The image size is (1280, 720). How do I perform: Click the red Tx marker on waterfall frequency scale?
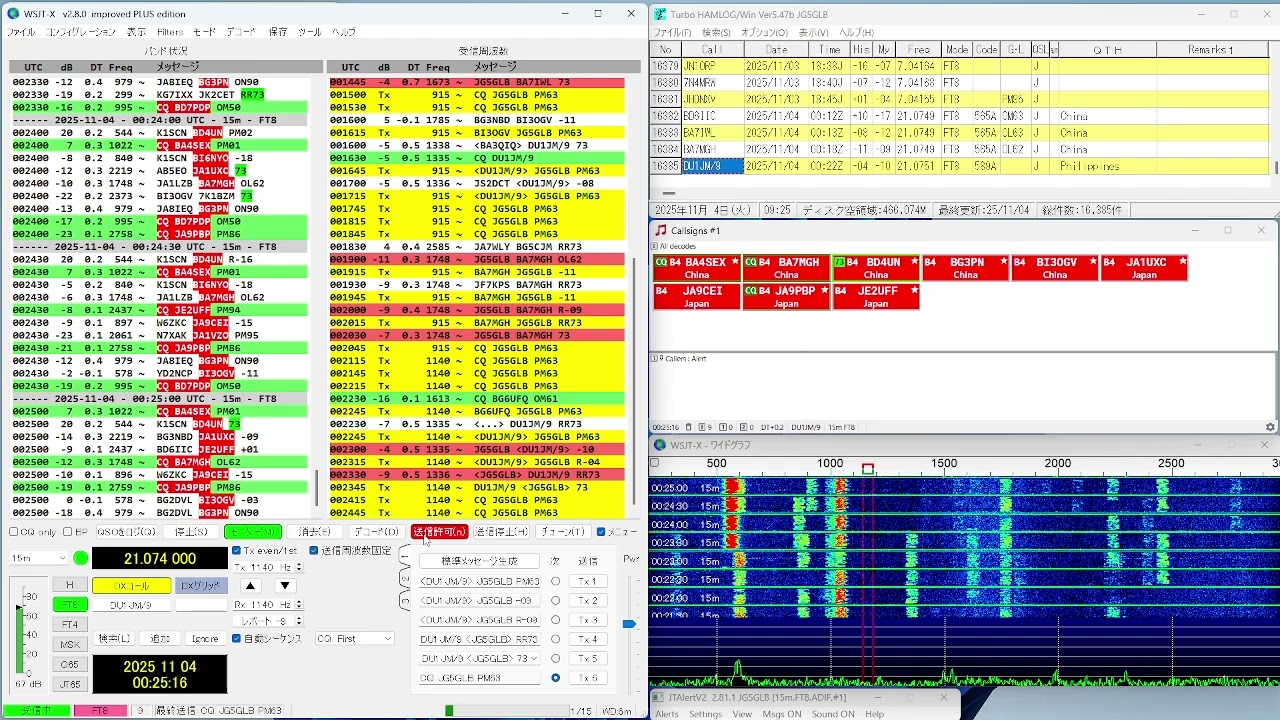click(x=867, y=468)
